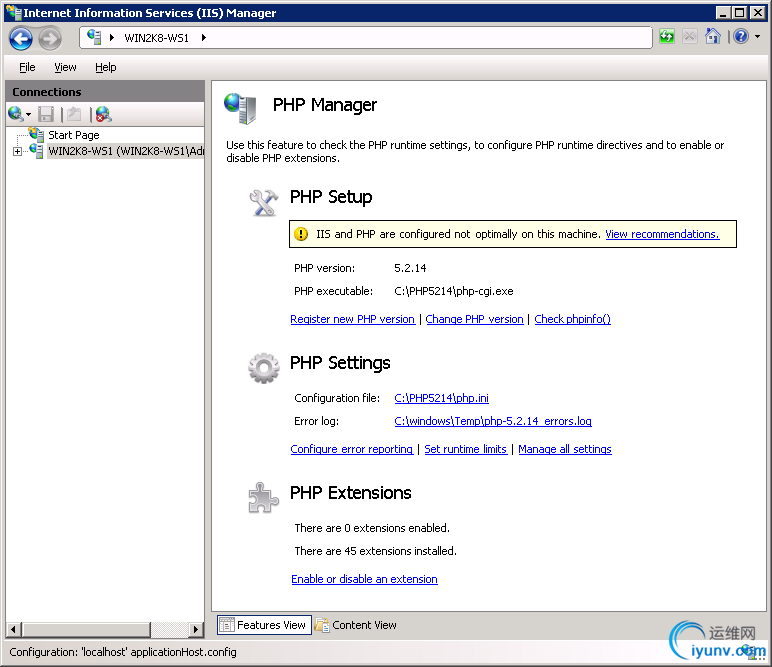Click Set runtime limits link

(465, 449)
